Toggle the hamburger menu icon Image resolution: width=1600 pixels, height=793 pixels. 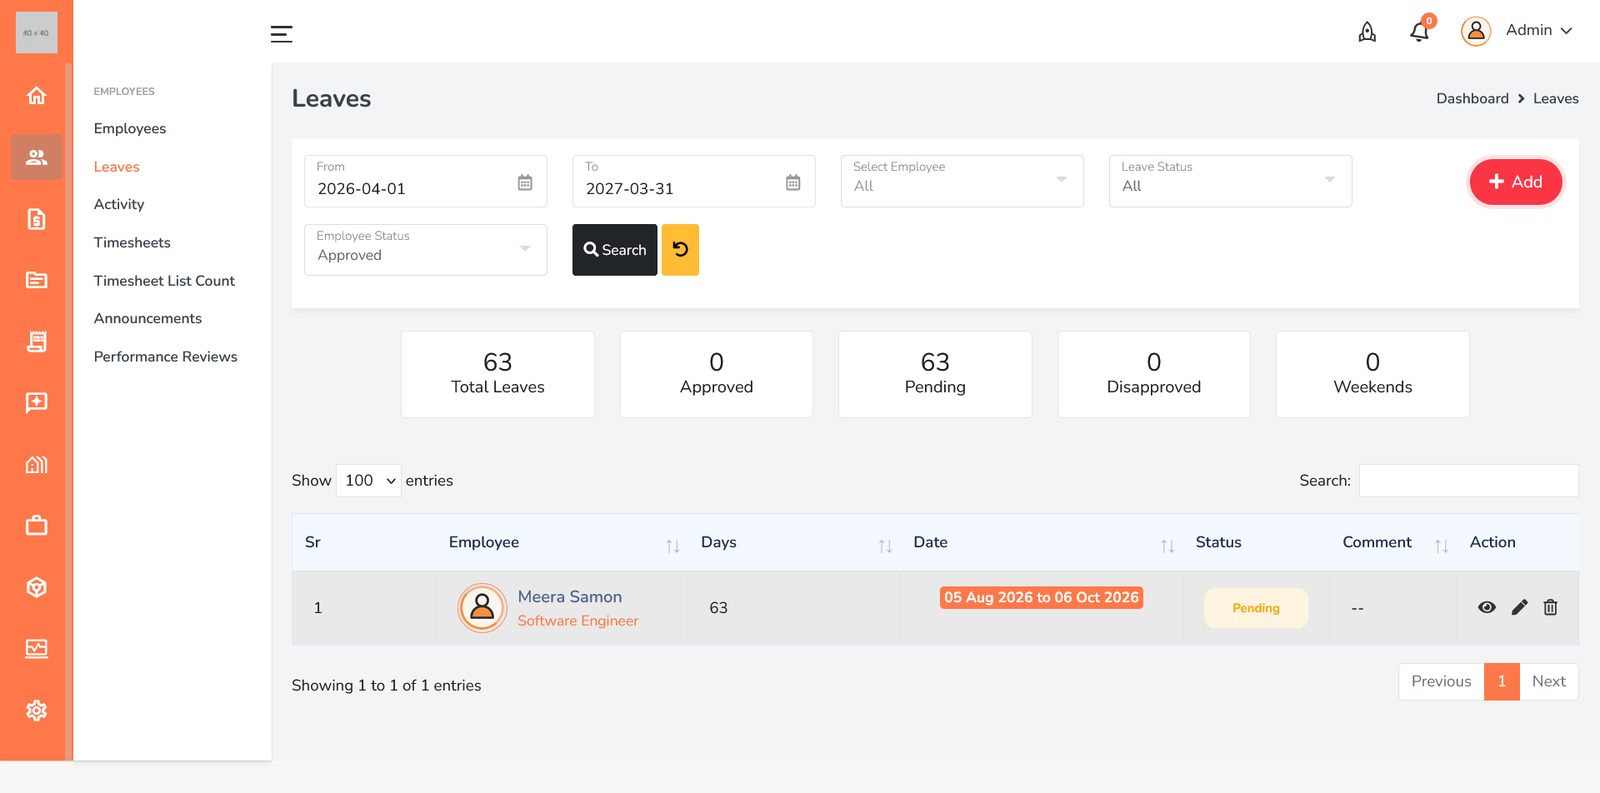(281, 34)
